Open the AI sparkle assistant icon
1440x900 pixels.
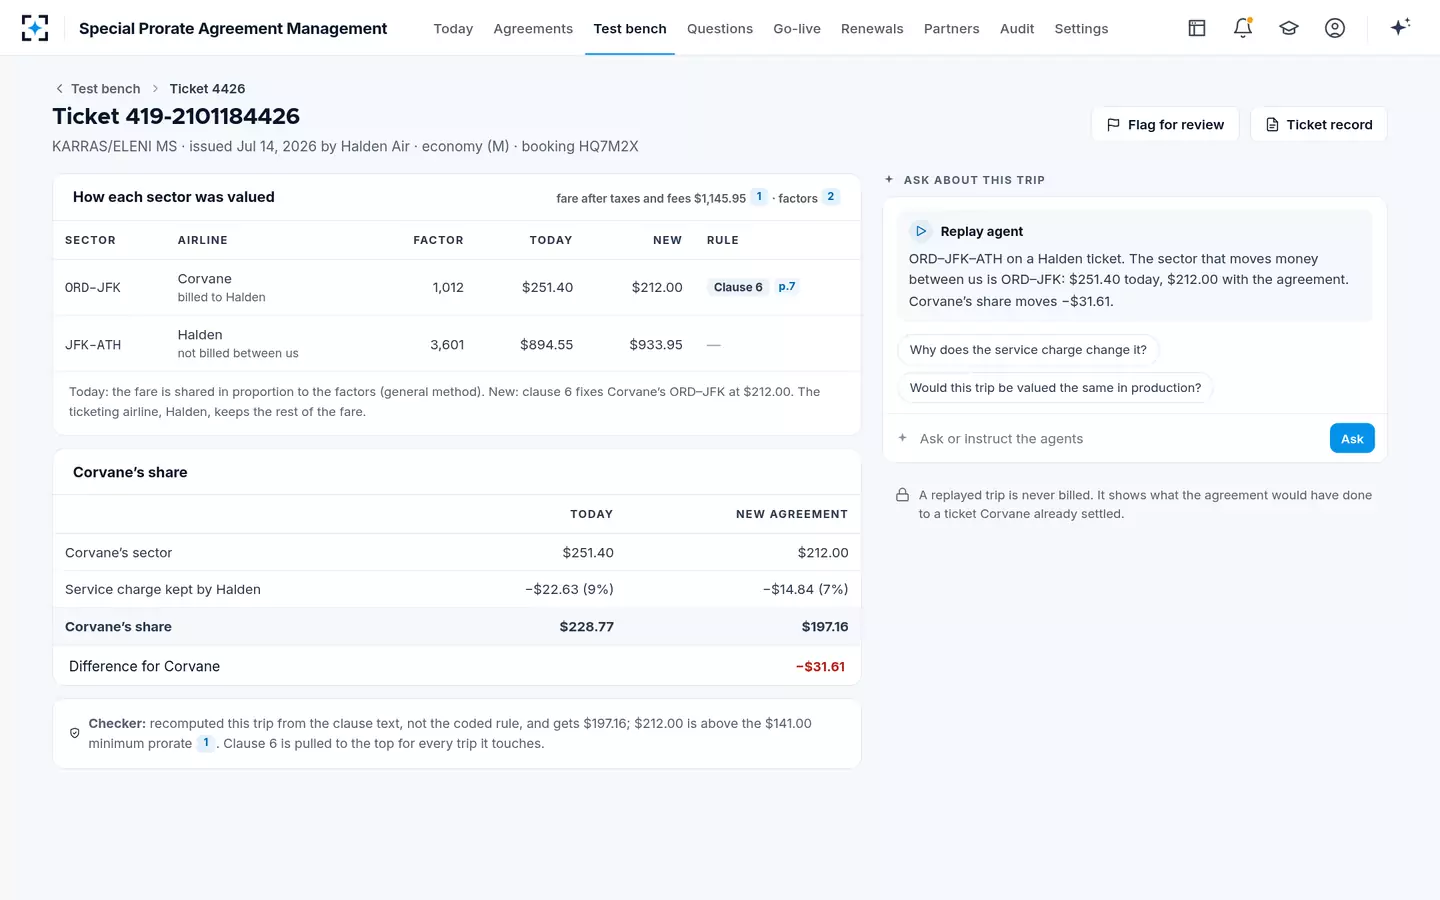[1400, 27]
